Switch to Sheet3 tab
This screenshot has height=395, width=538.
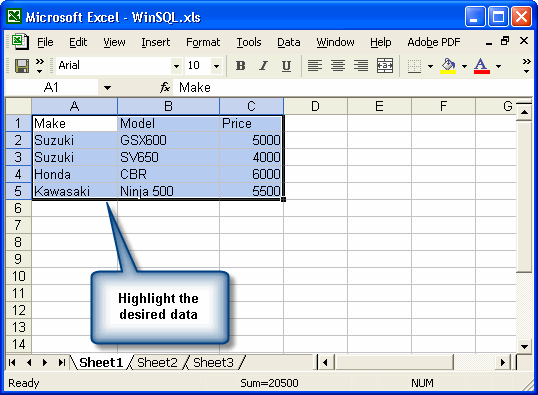coord(213,362)
